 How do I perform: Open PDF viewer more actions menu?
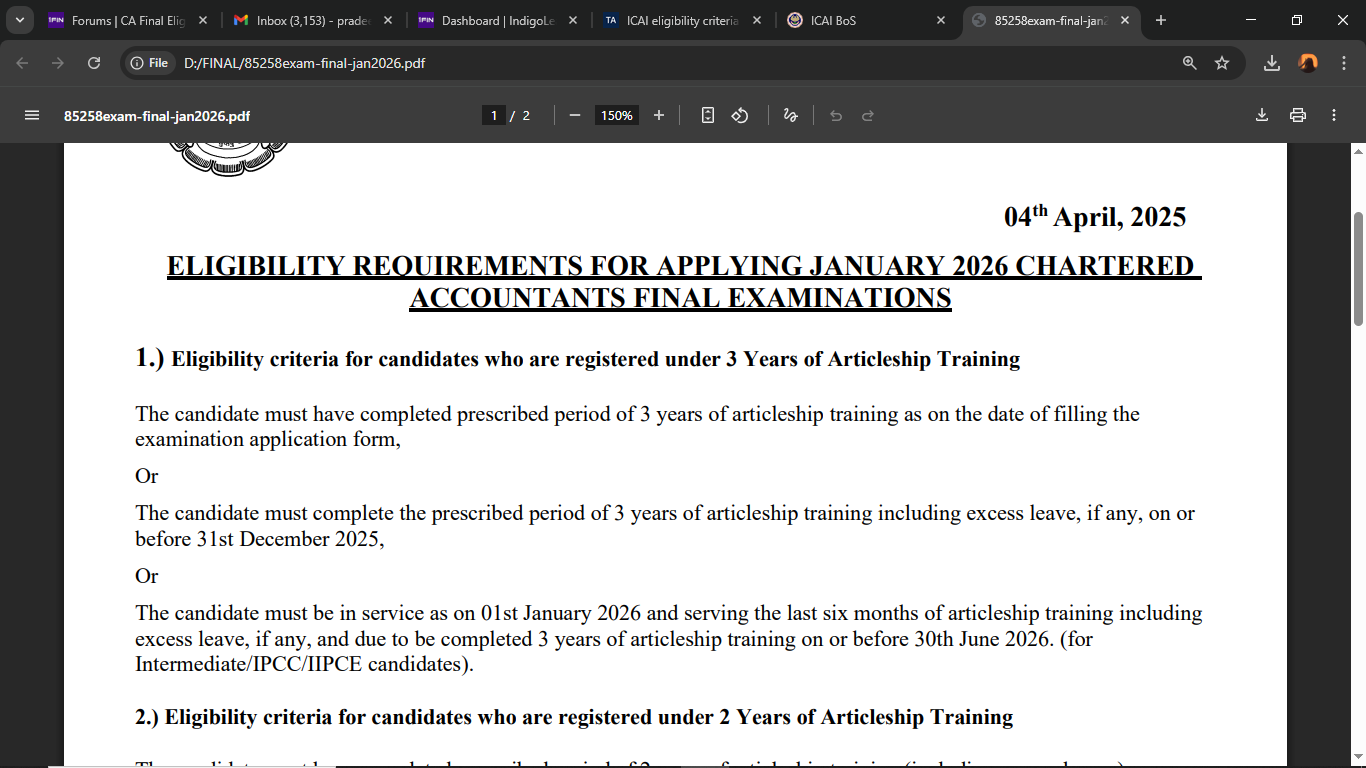coord(1334,116)
